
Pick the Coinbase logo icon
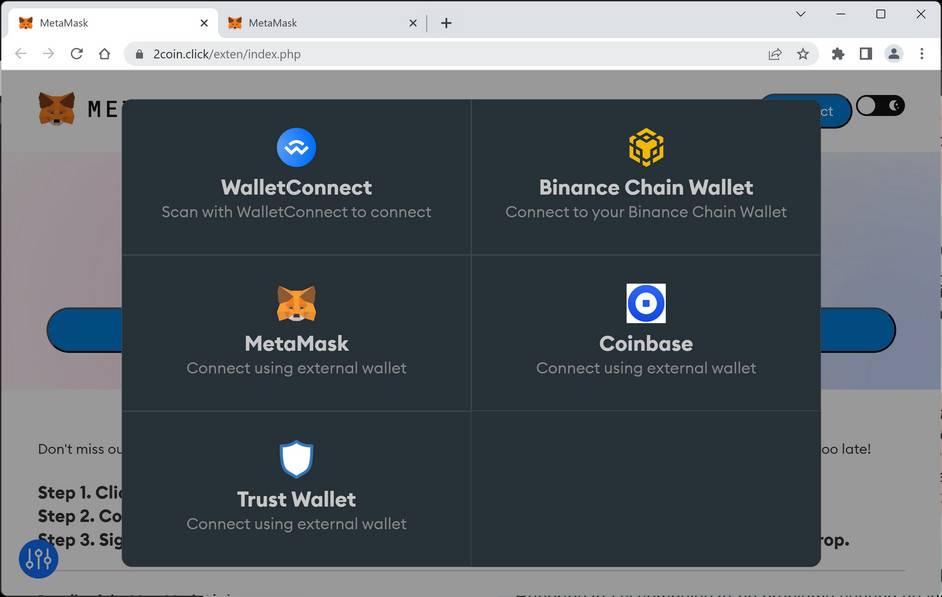click(646, 303)
